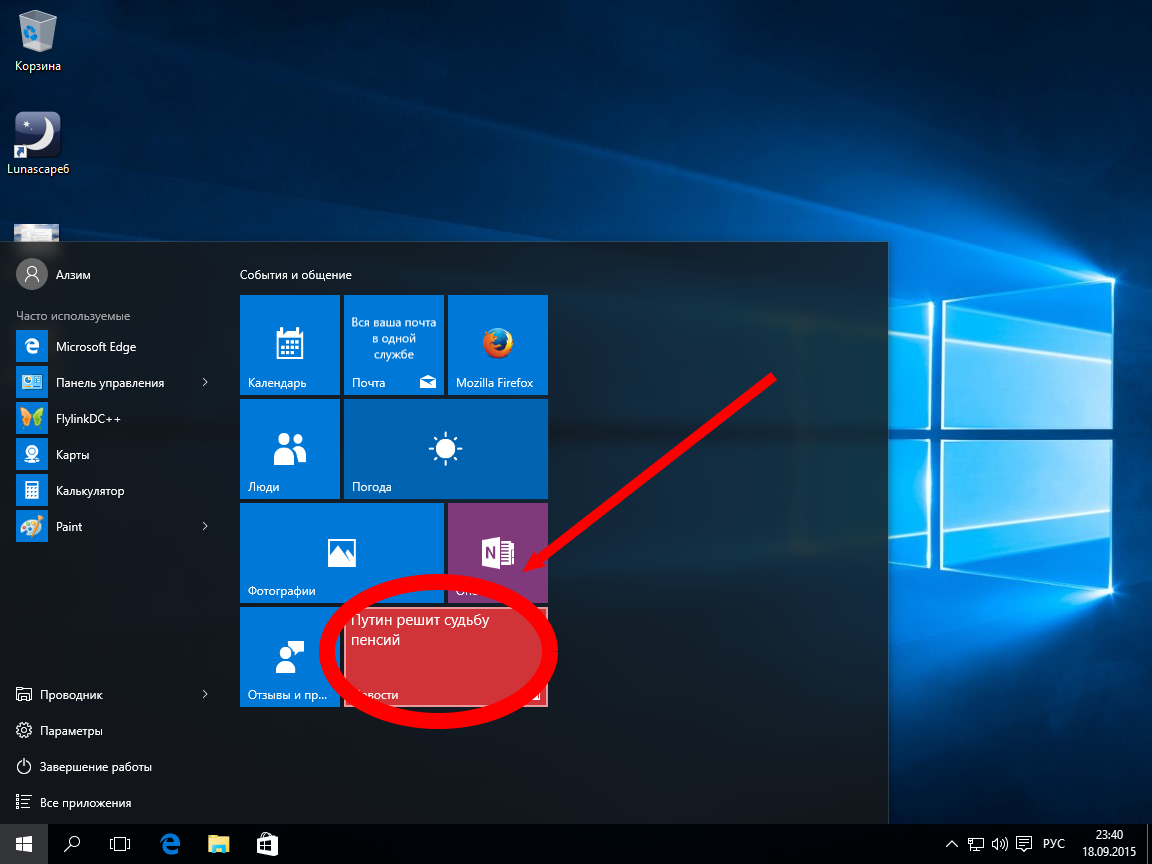Image resolution: width=1152 pixels, height=864 pixels.
Task: Open the OneNote tile
Action: click(497, 553)
